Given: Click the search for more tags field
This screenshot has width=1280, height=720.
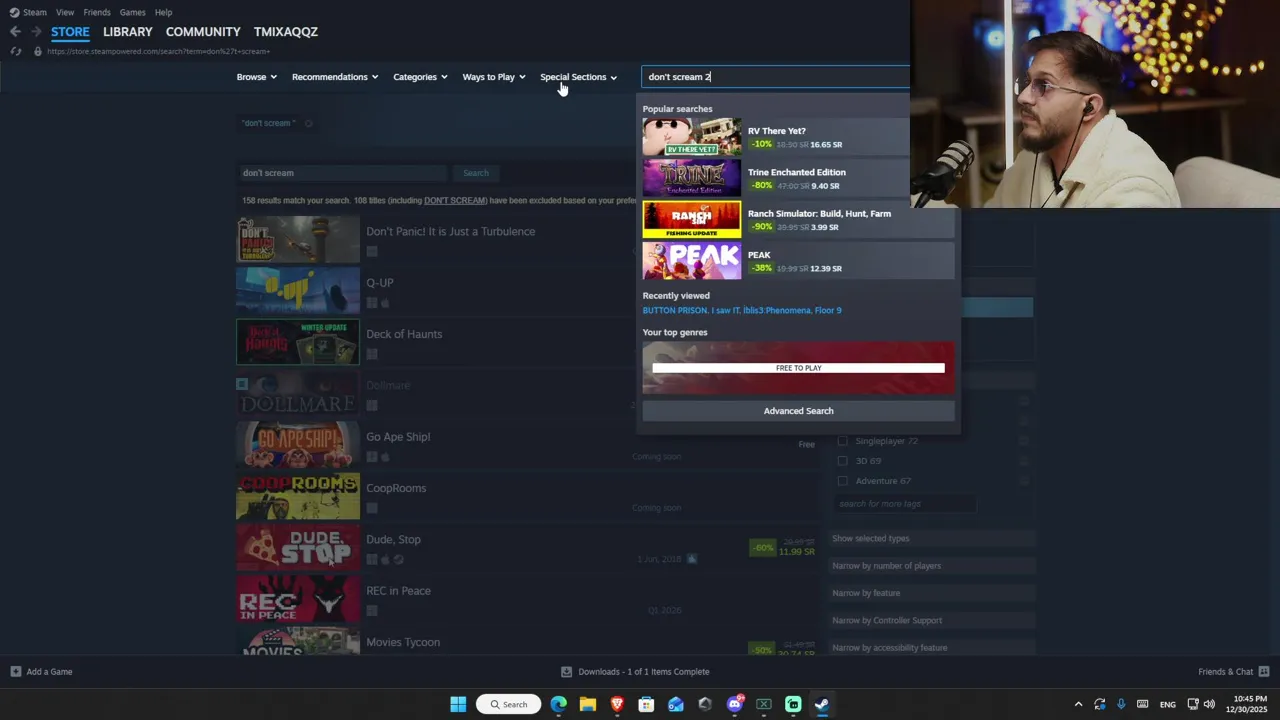Looking at the screenshot, I should tap(905, 504).
